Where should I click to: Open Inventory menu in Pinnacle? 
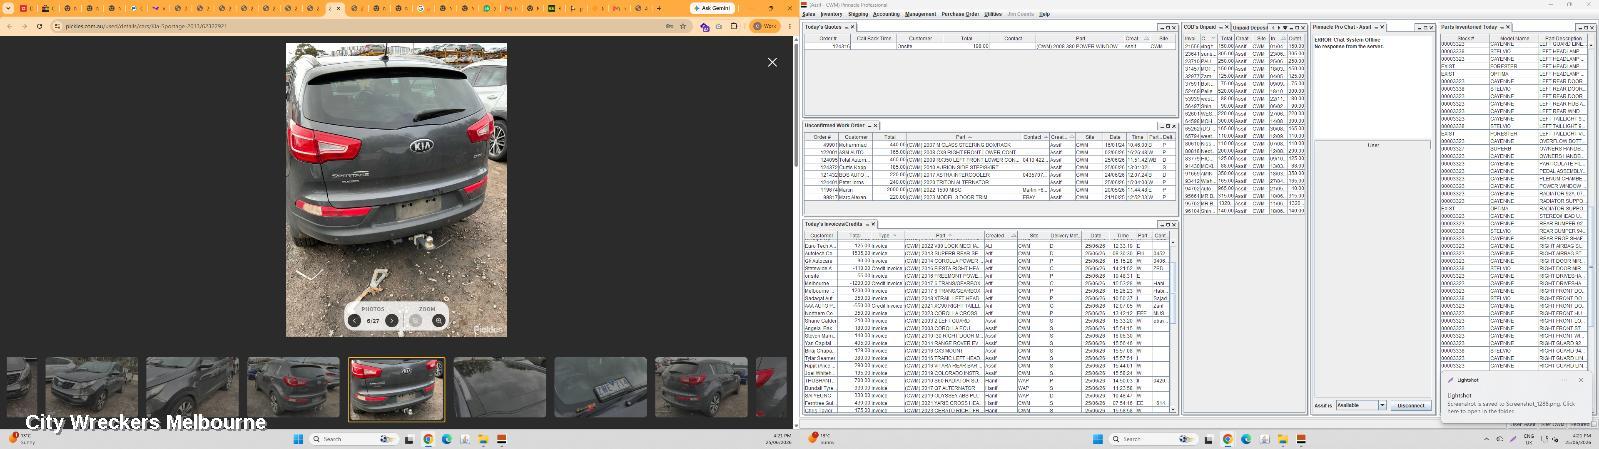pyautogui.click(x=831, y=14)
